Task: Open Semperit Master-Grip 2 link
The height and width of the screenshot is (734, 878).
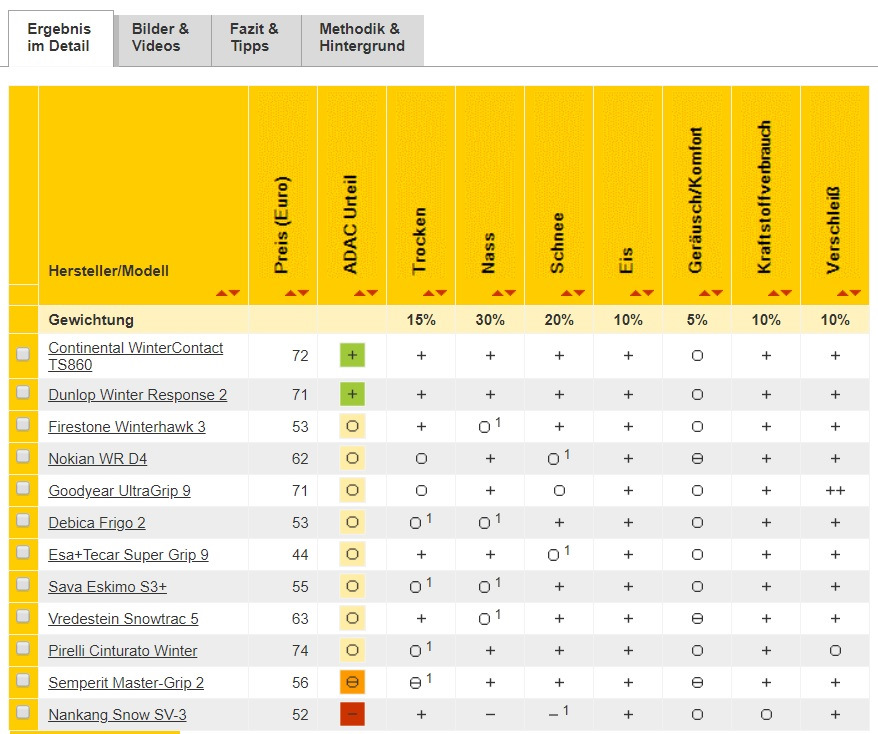Action: (126, 682)
